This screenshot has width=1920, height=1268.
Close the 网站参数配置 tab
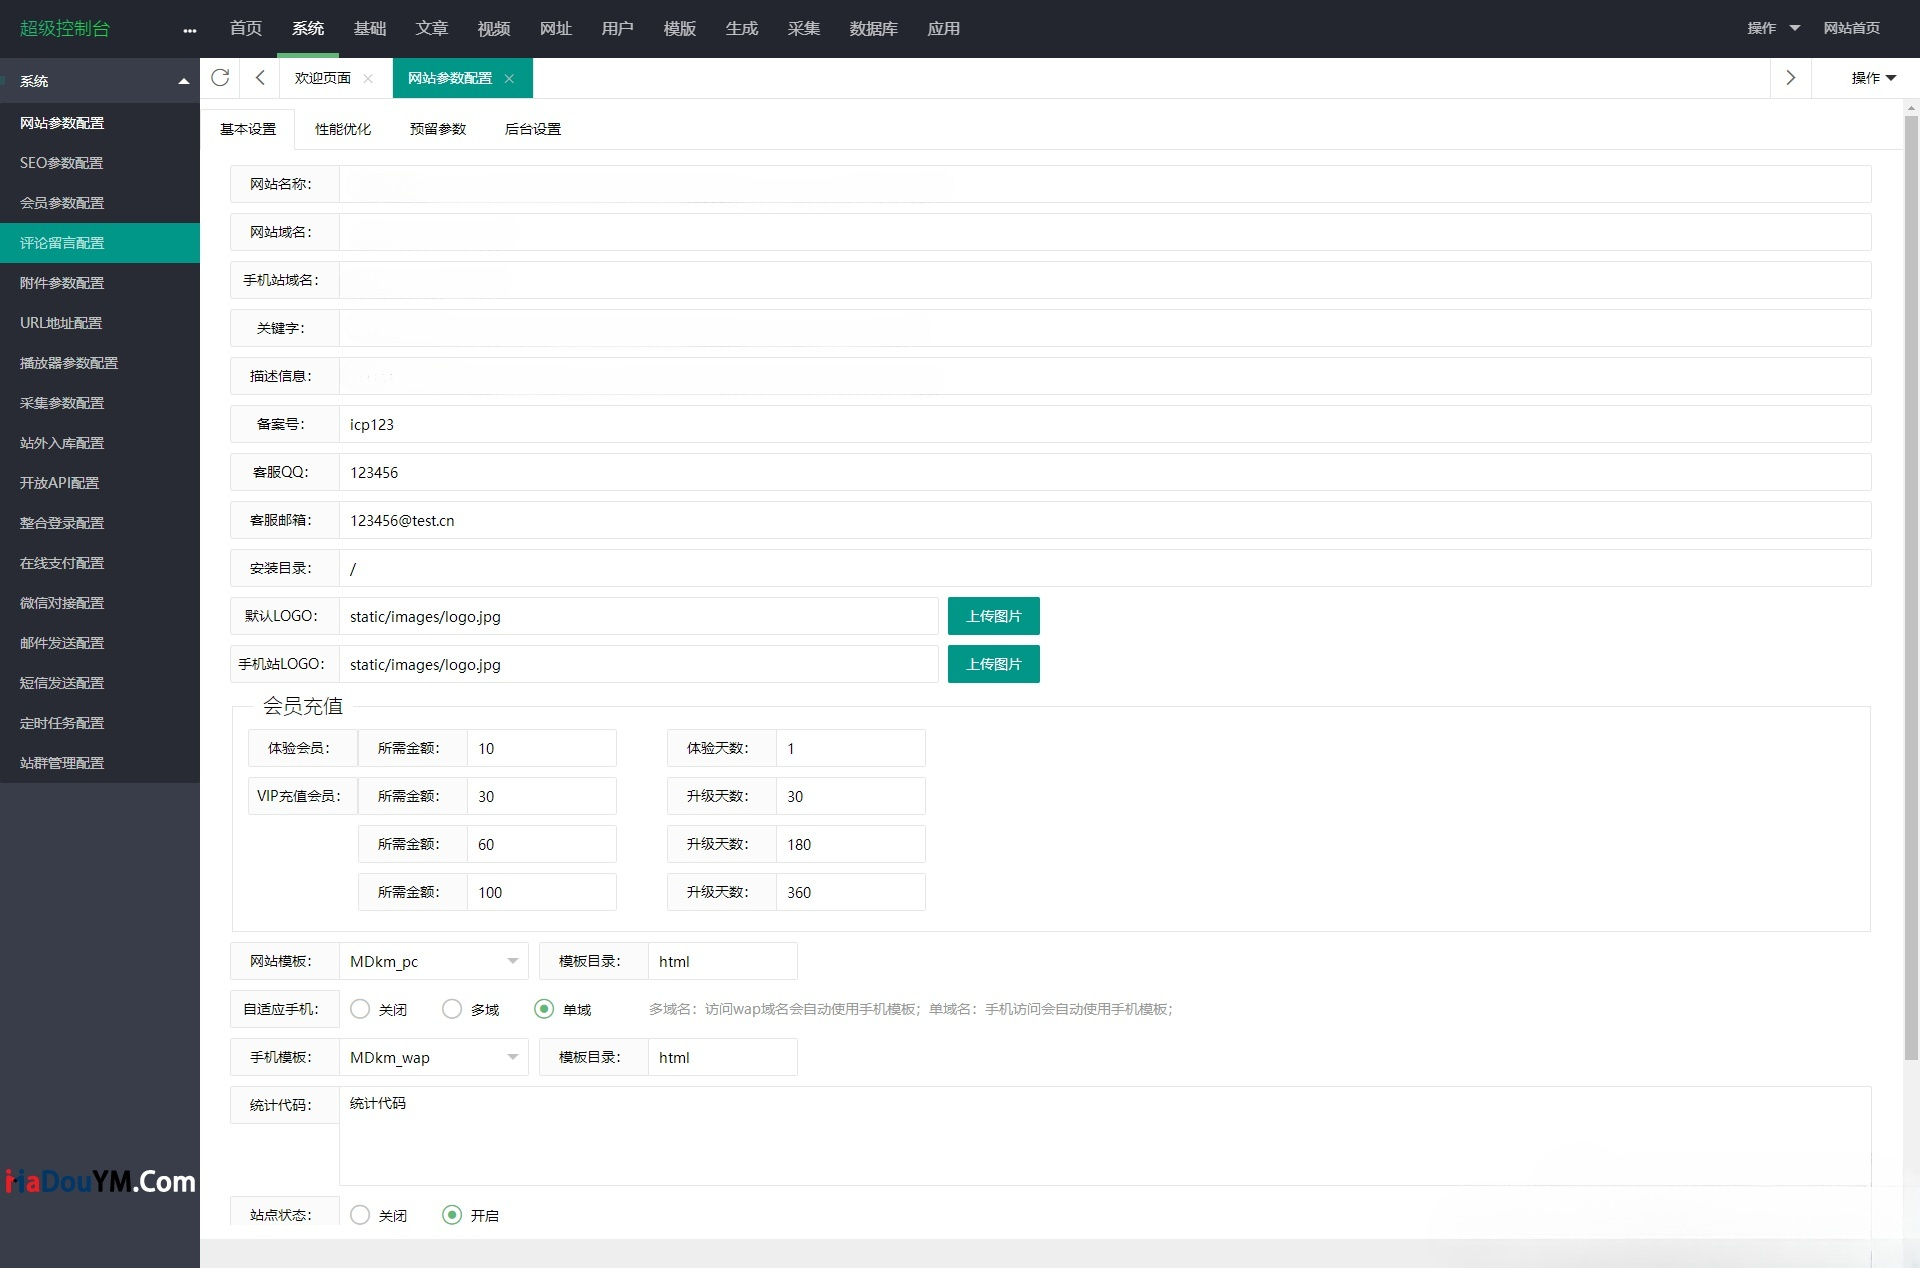click(x=511, y=78)
